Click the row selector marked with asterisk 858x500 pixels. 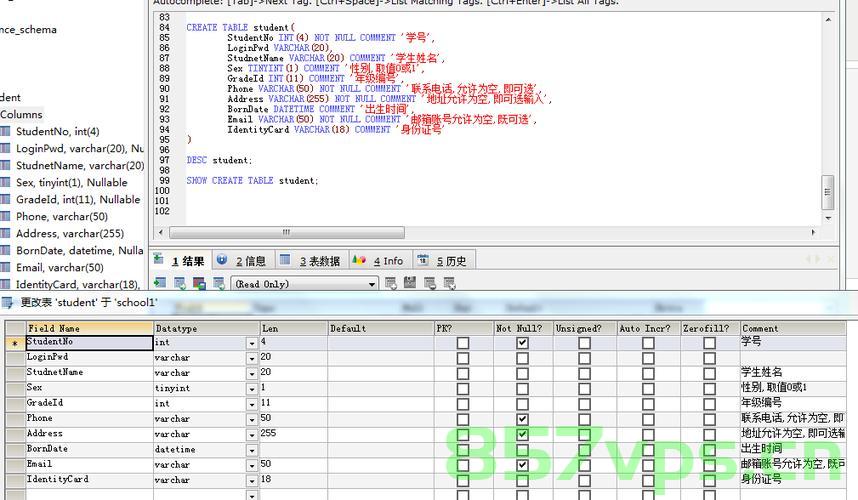pos(15,343)
